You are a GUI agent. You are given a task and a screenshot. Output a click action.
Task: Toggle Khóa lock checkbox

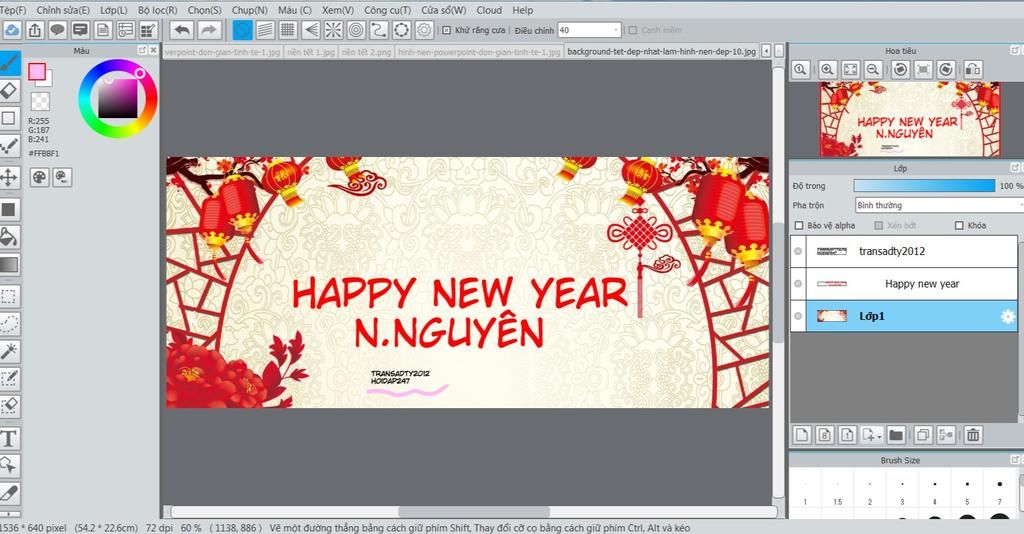pos(959,225)
